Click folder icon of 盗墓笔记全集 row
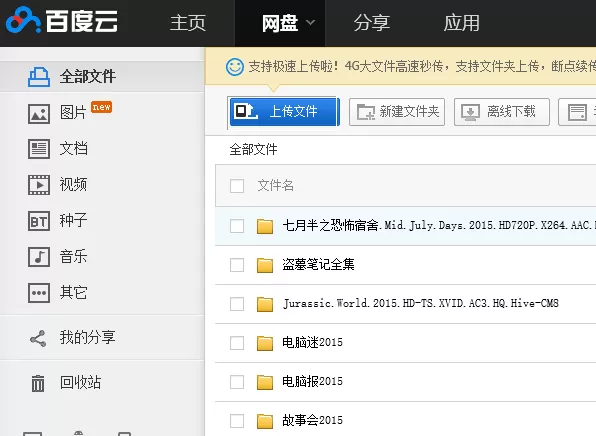Image resolution: width=596 pixels, height=436 pixels. (265, 265)
